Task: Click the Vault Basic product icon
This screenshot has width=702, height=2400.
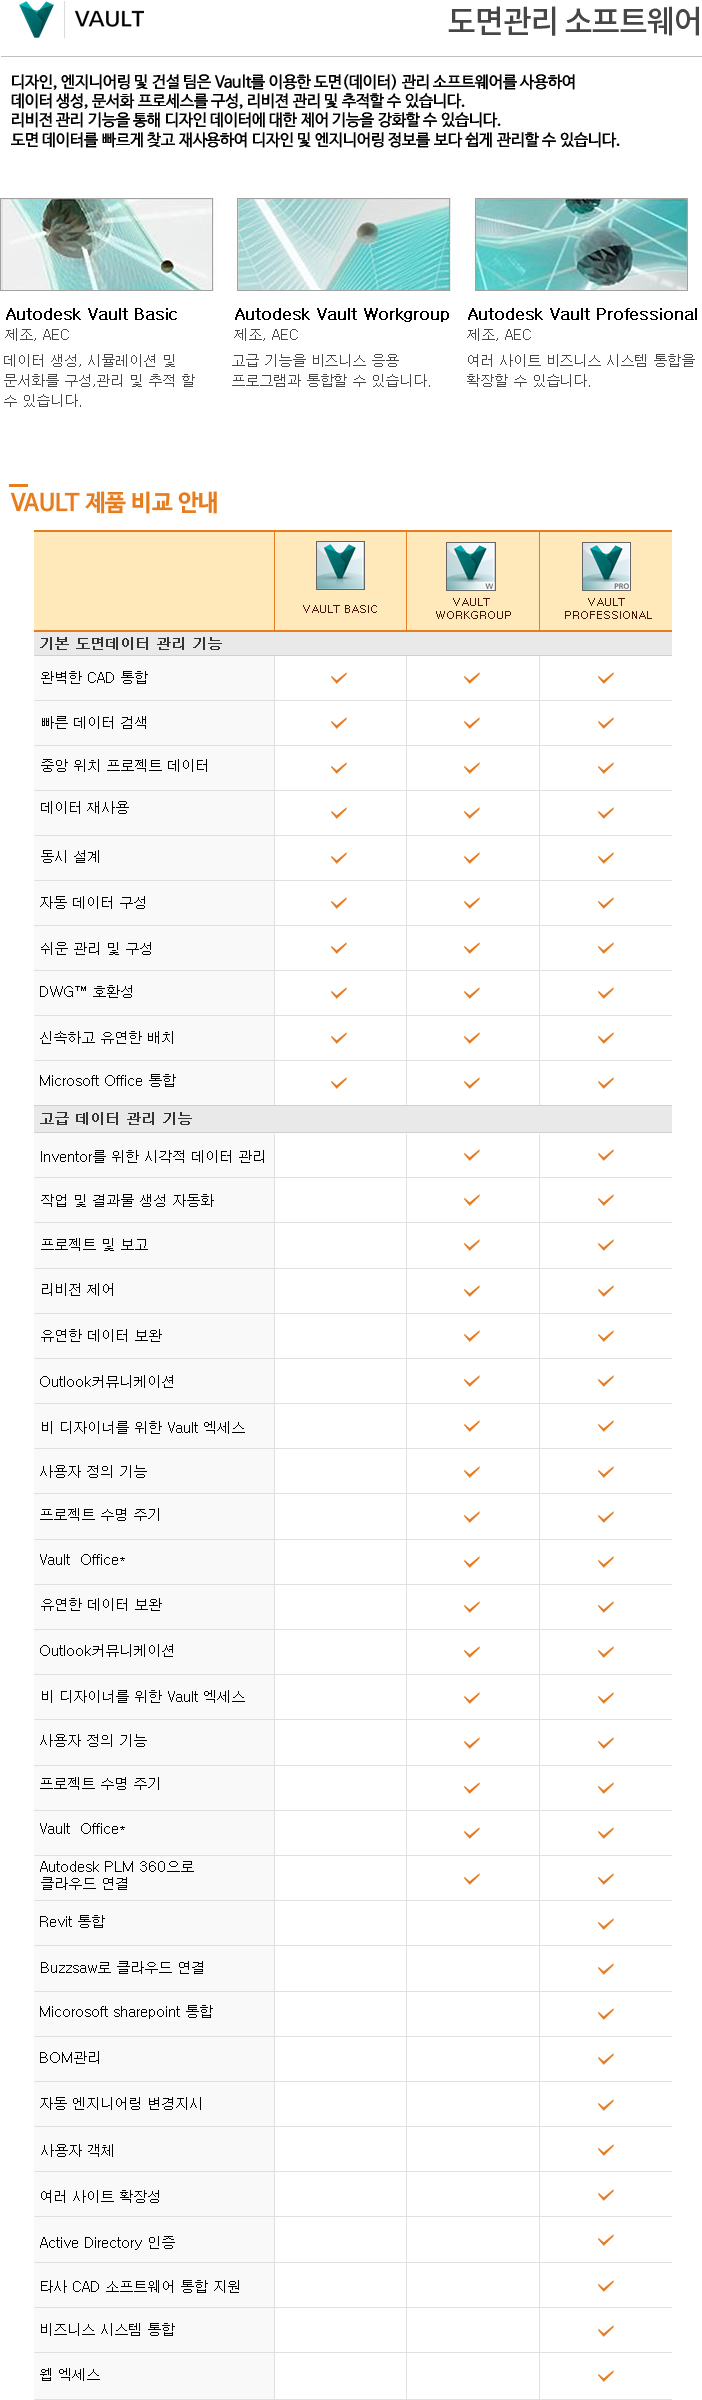Action: (340, 566)
